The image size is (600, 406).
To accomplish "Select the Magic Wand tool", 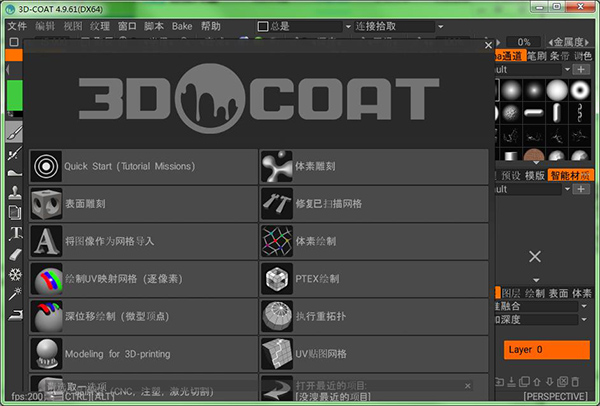I will point(15,294).
